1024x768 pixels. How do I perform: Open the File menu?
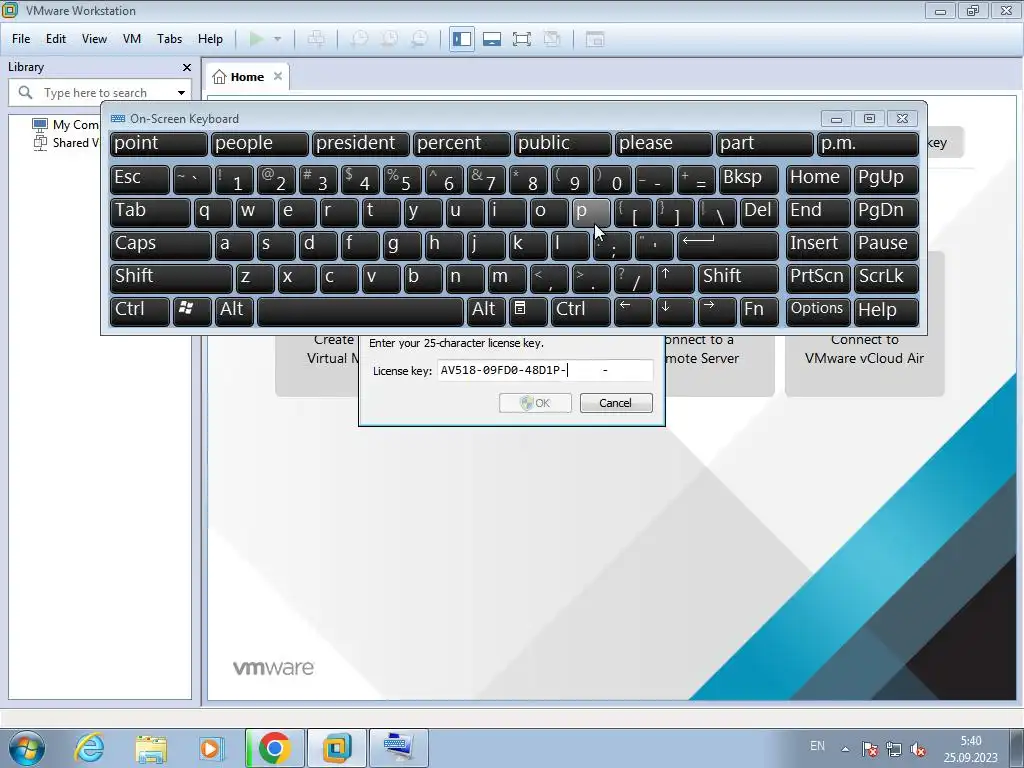pos(21,39)
